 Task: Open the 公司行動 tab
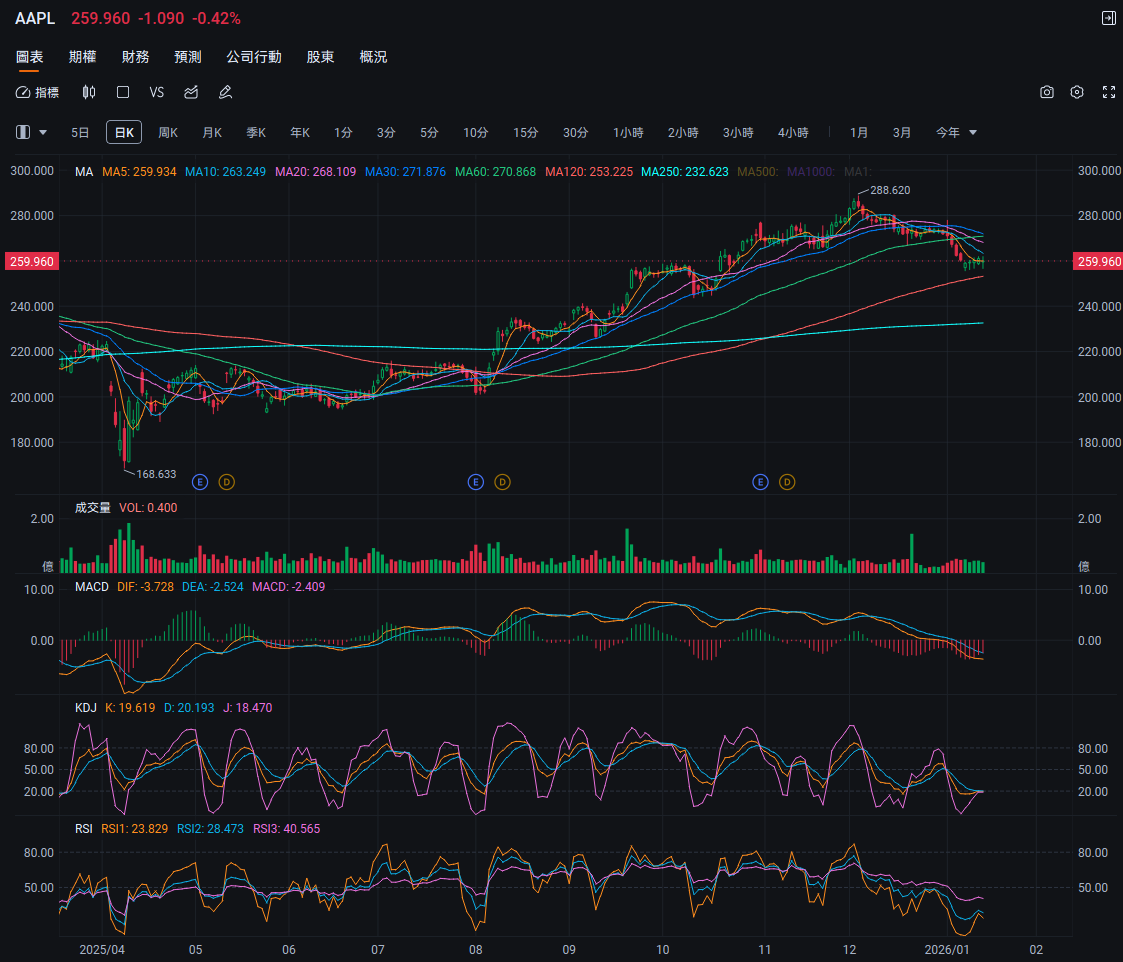(253, 57)
